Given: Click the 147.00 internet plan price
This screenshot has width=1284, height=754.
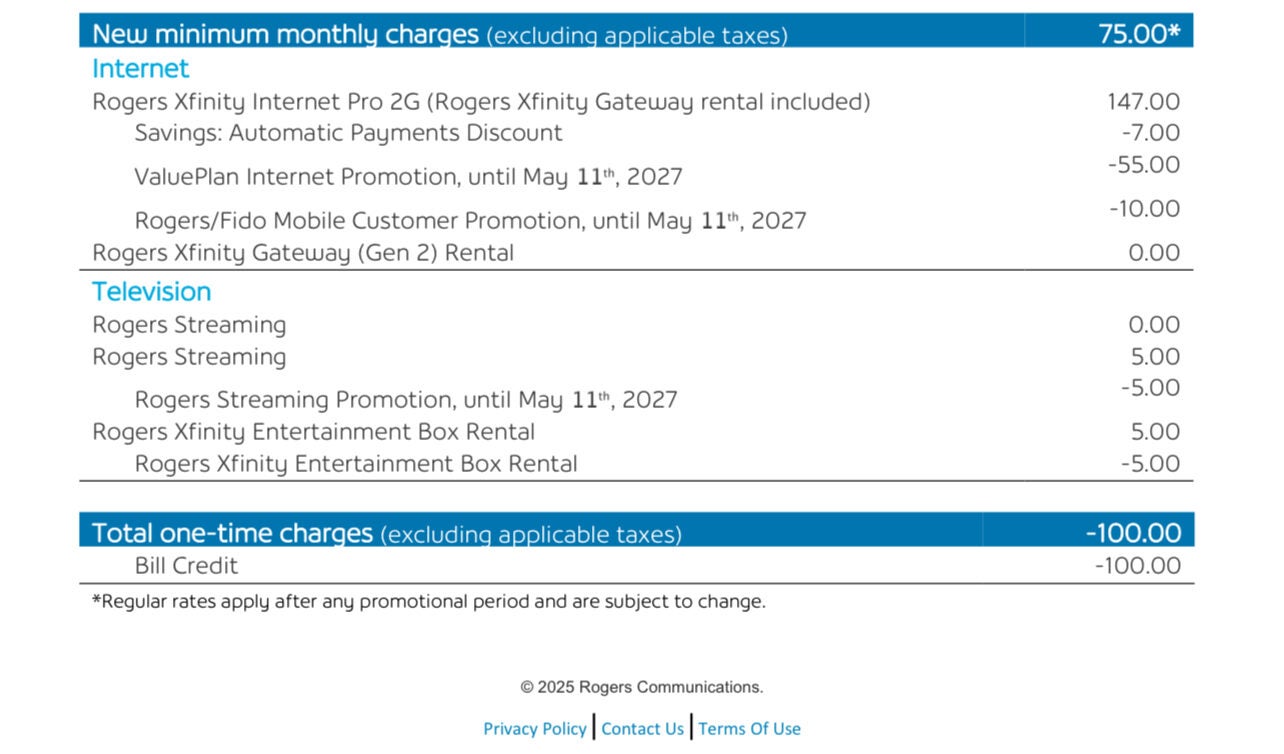Looking at the screenshot, I should (x=1143, y=102).
